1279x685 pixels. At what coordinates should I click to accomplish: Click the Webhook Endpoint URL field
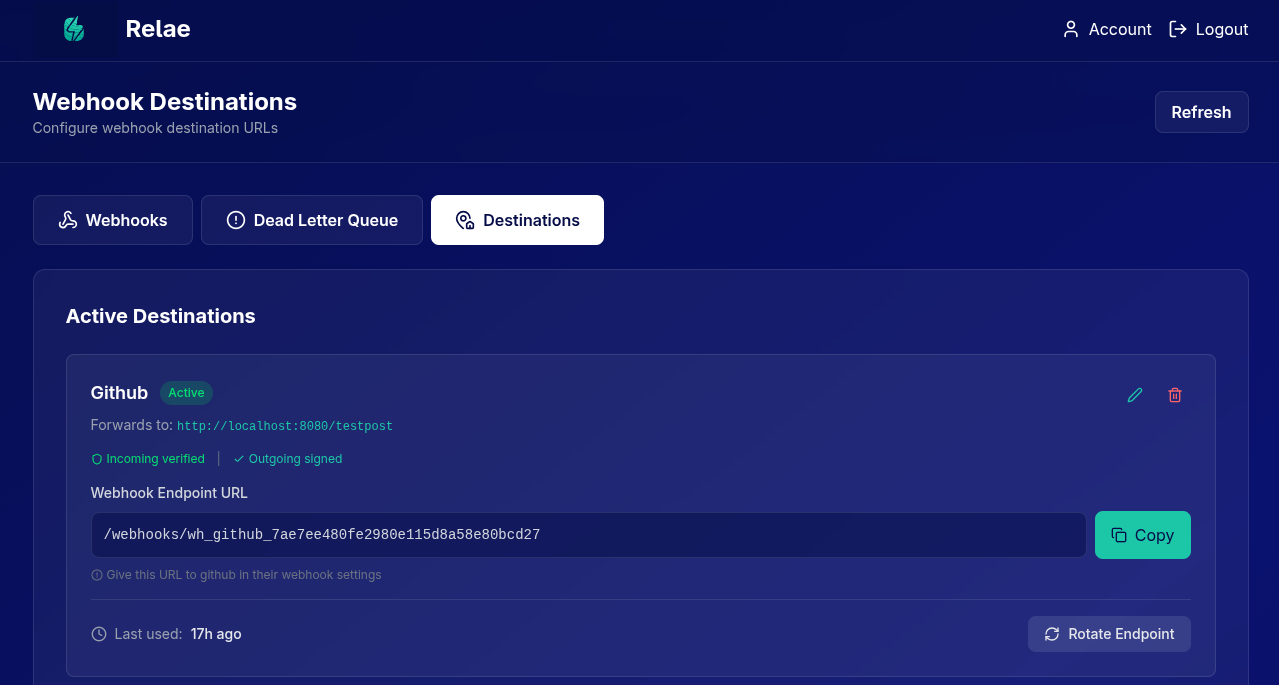(x=588, y=535)
